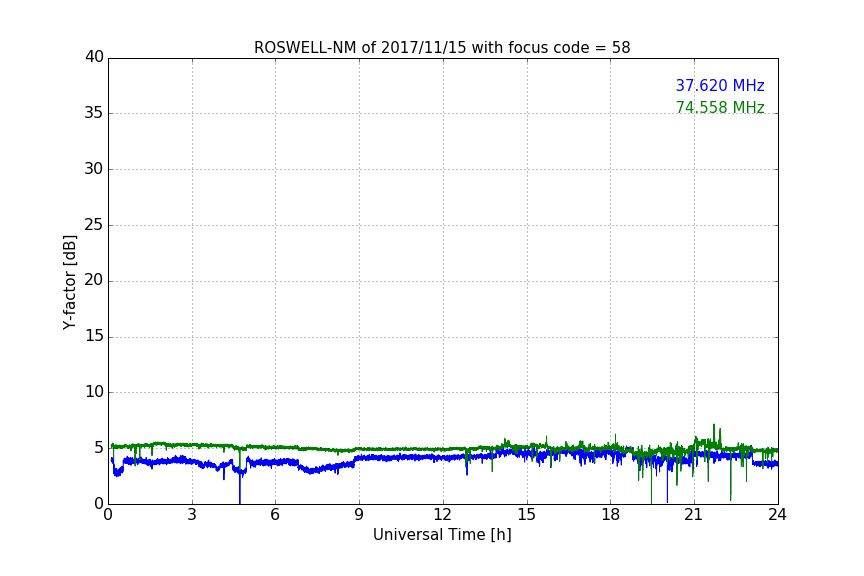The image size is (864, 576).
Task: Select the green '74.558 MHz' legend label
Action: tap(720, 107)
